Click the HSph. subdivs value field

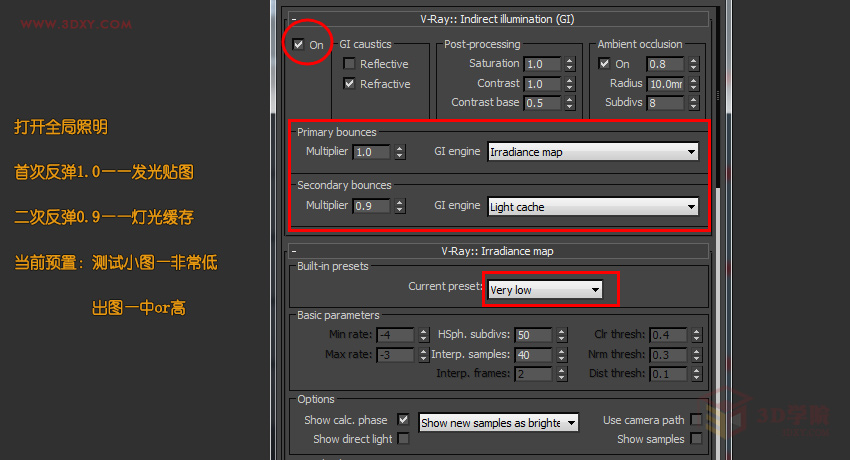534,335
